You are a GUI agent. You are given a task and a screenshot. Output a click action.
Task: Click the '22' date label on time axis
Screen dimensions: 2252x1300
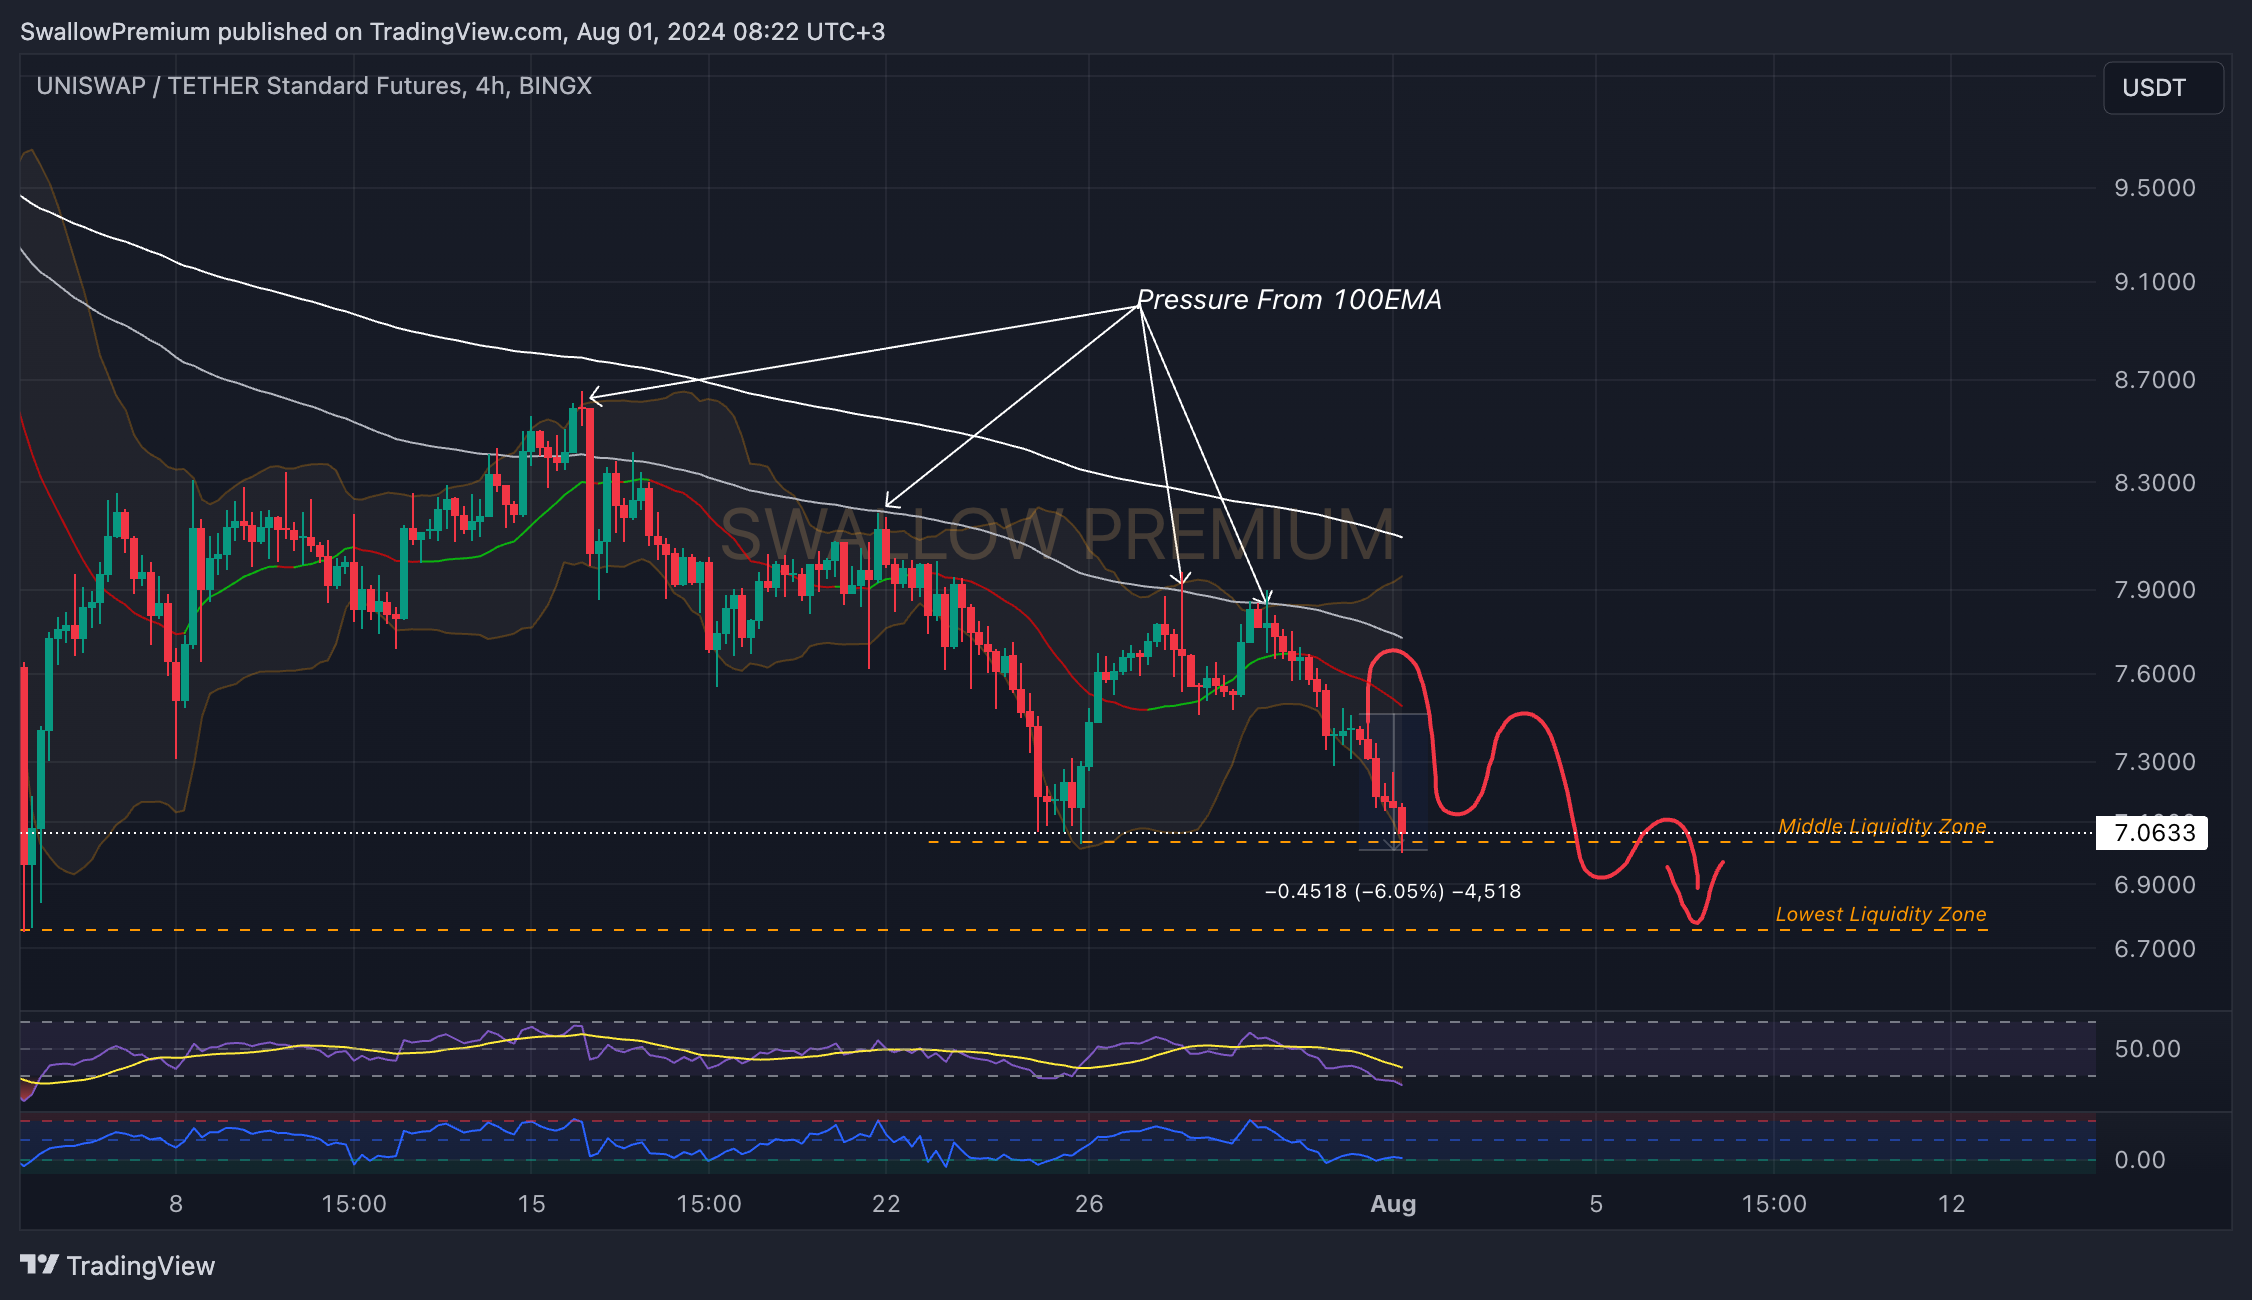pyautogui.click(x=886, y=1204)
